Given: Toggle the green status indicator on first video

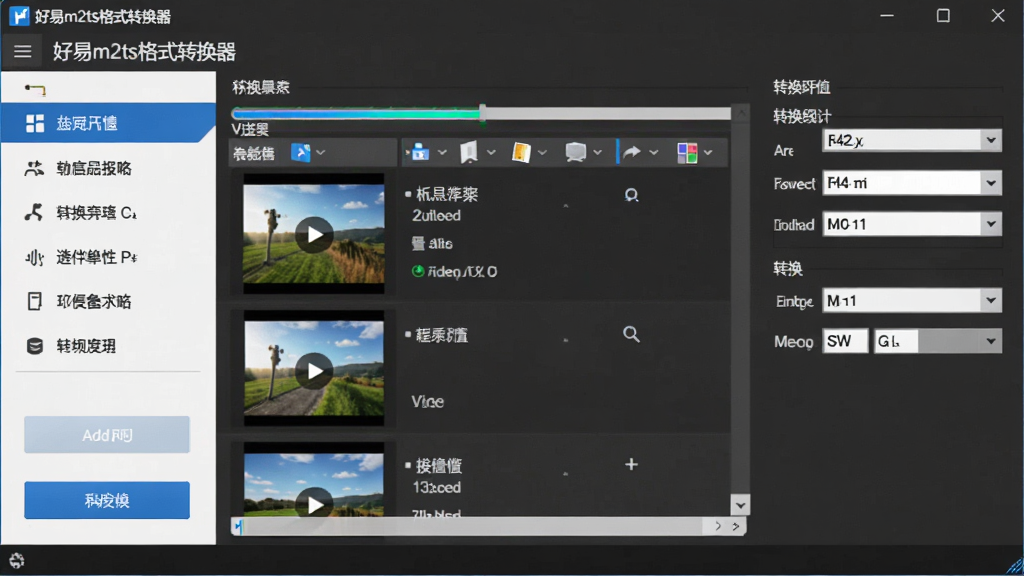Looking at the screenshot, I should tap(418, 271).
